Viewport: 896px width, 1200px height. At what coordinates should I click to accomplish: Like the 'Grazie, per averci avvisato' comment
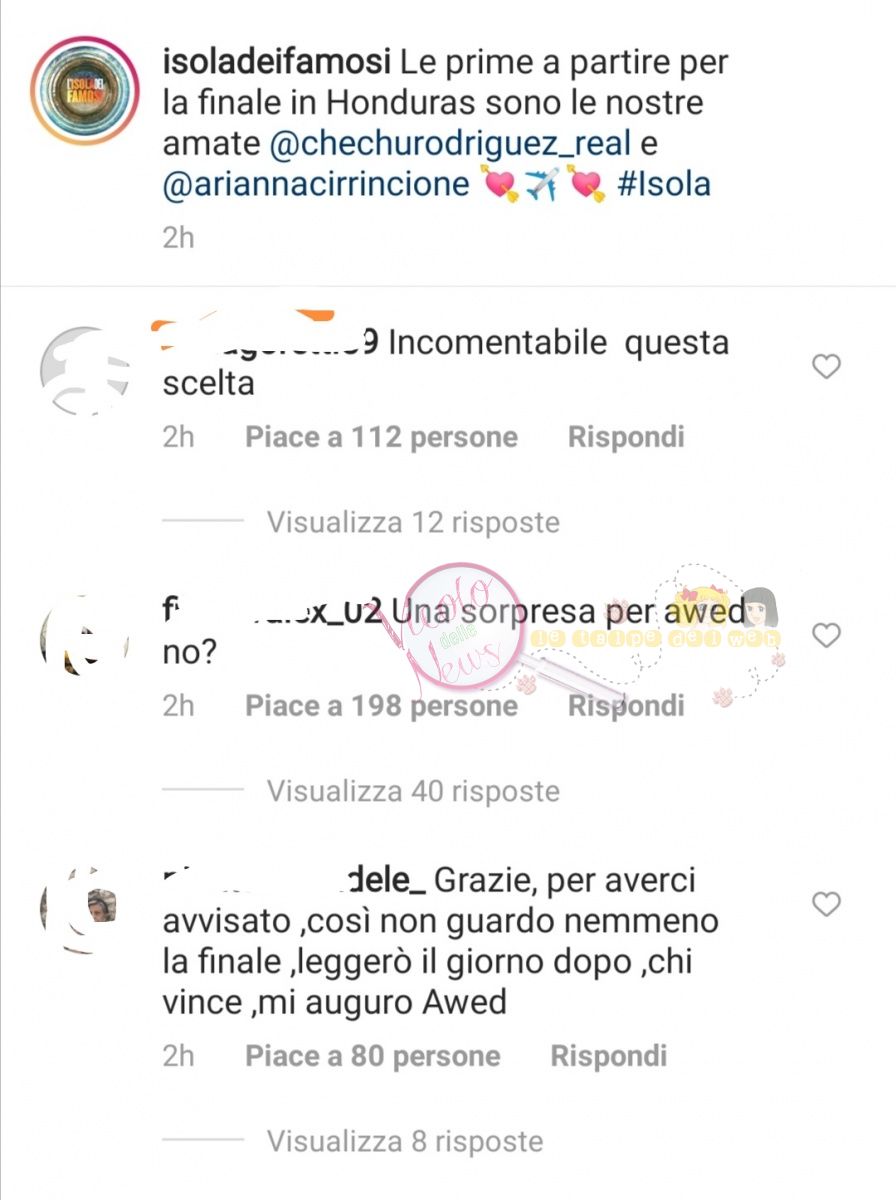coord(826,905)
